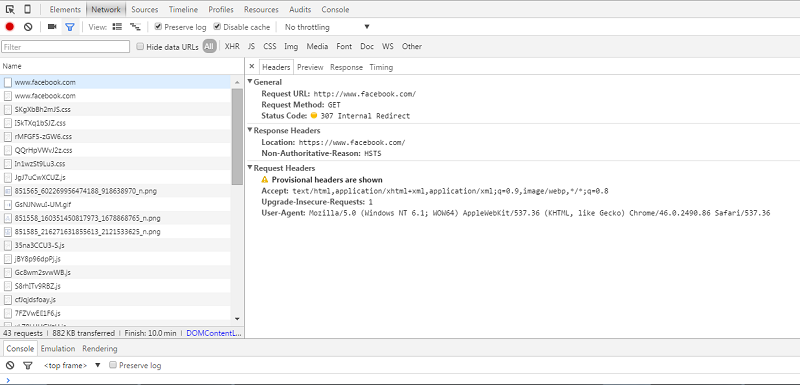The width and height of the screenshot is (800, 385).
Task: Close the request details pane
Action: [252, 67]
